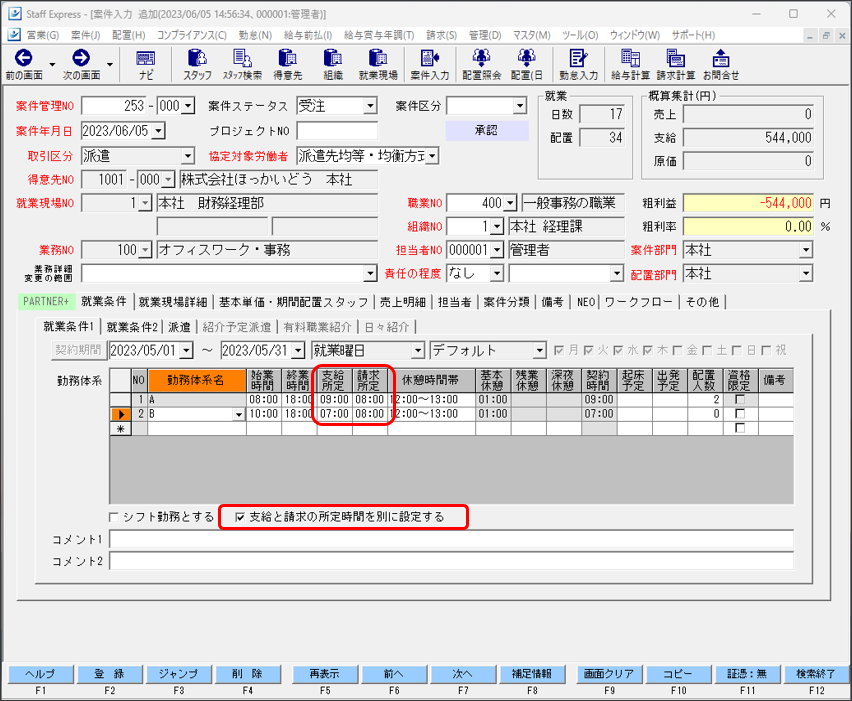852x701 pixels.
Task: Enable the シフト勤務とする checkbox
Action: (x=112, y=517)
